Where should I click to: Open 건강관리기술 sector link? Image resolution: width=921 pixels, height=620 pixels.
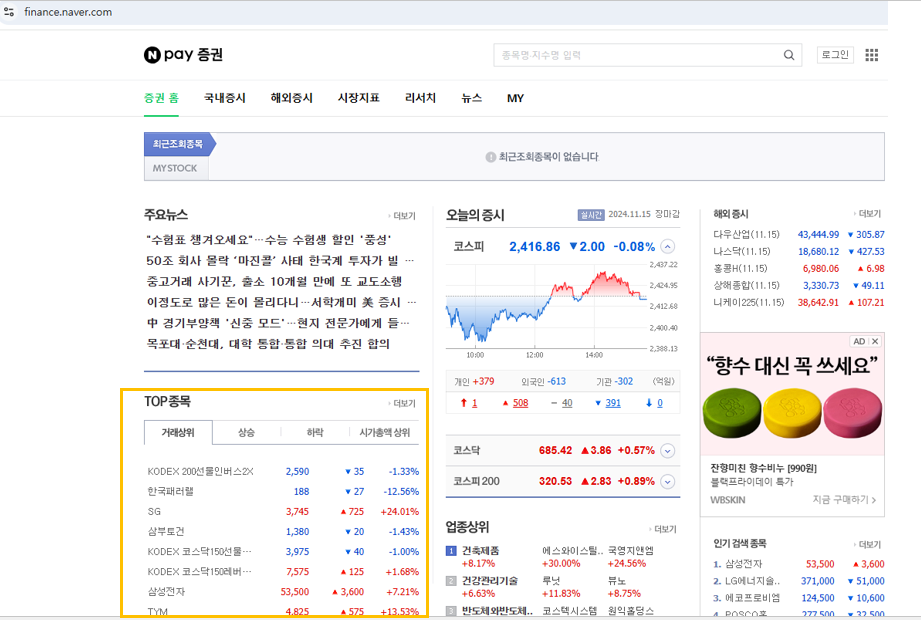click(x=490, y=581)
